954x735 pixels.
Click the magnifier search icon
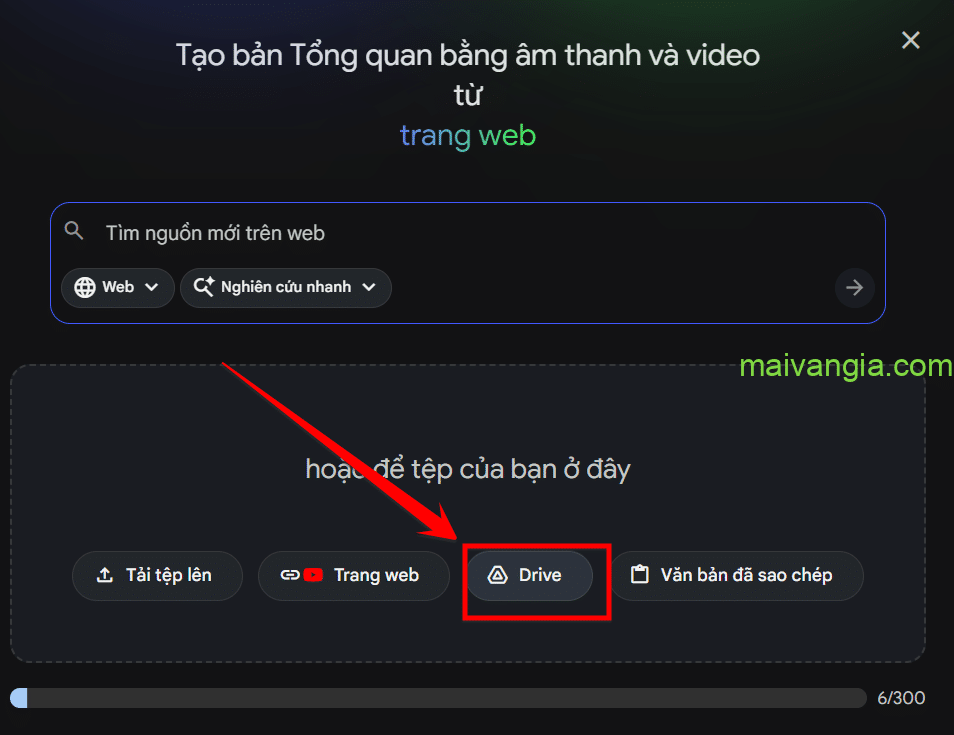[74, 231]
